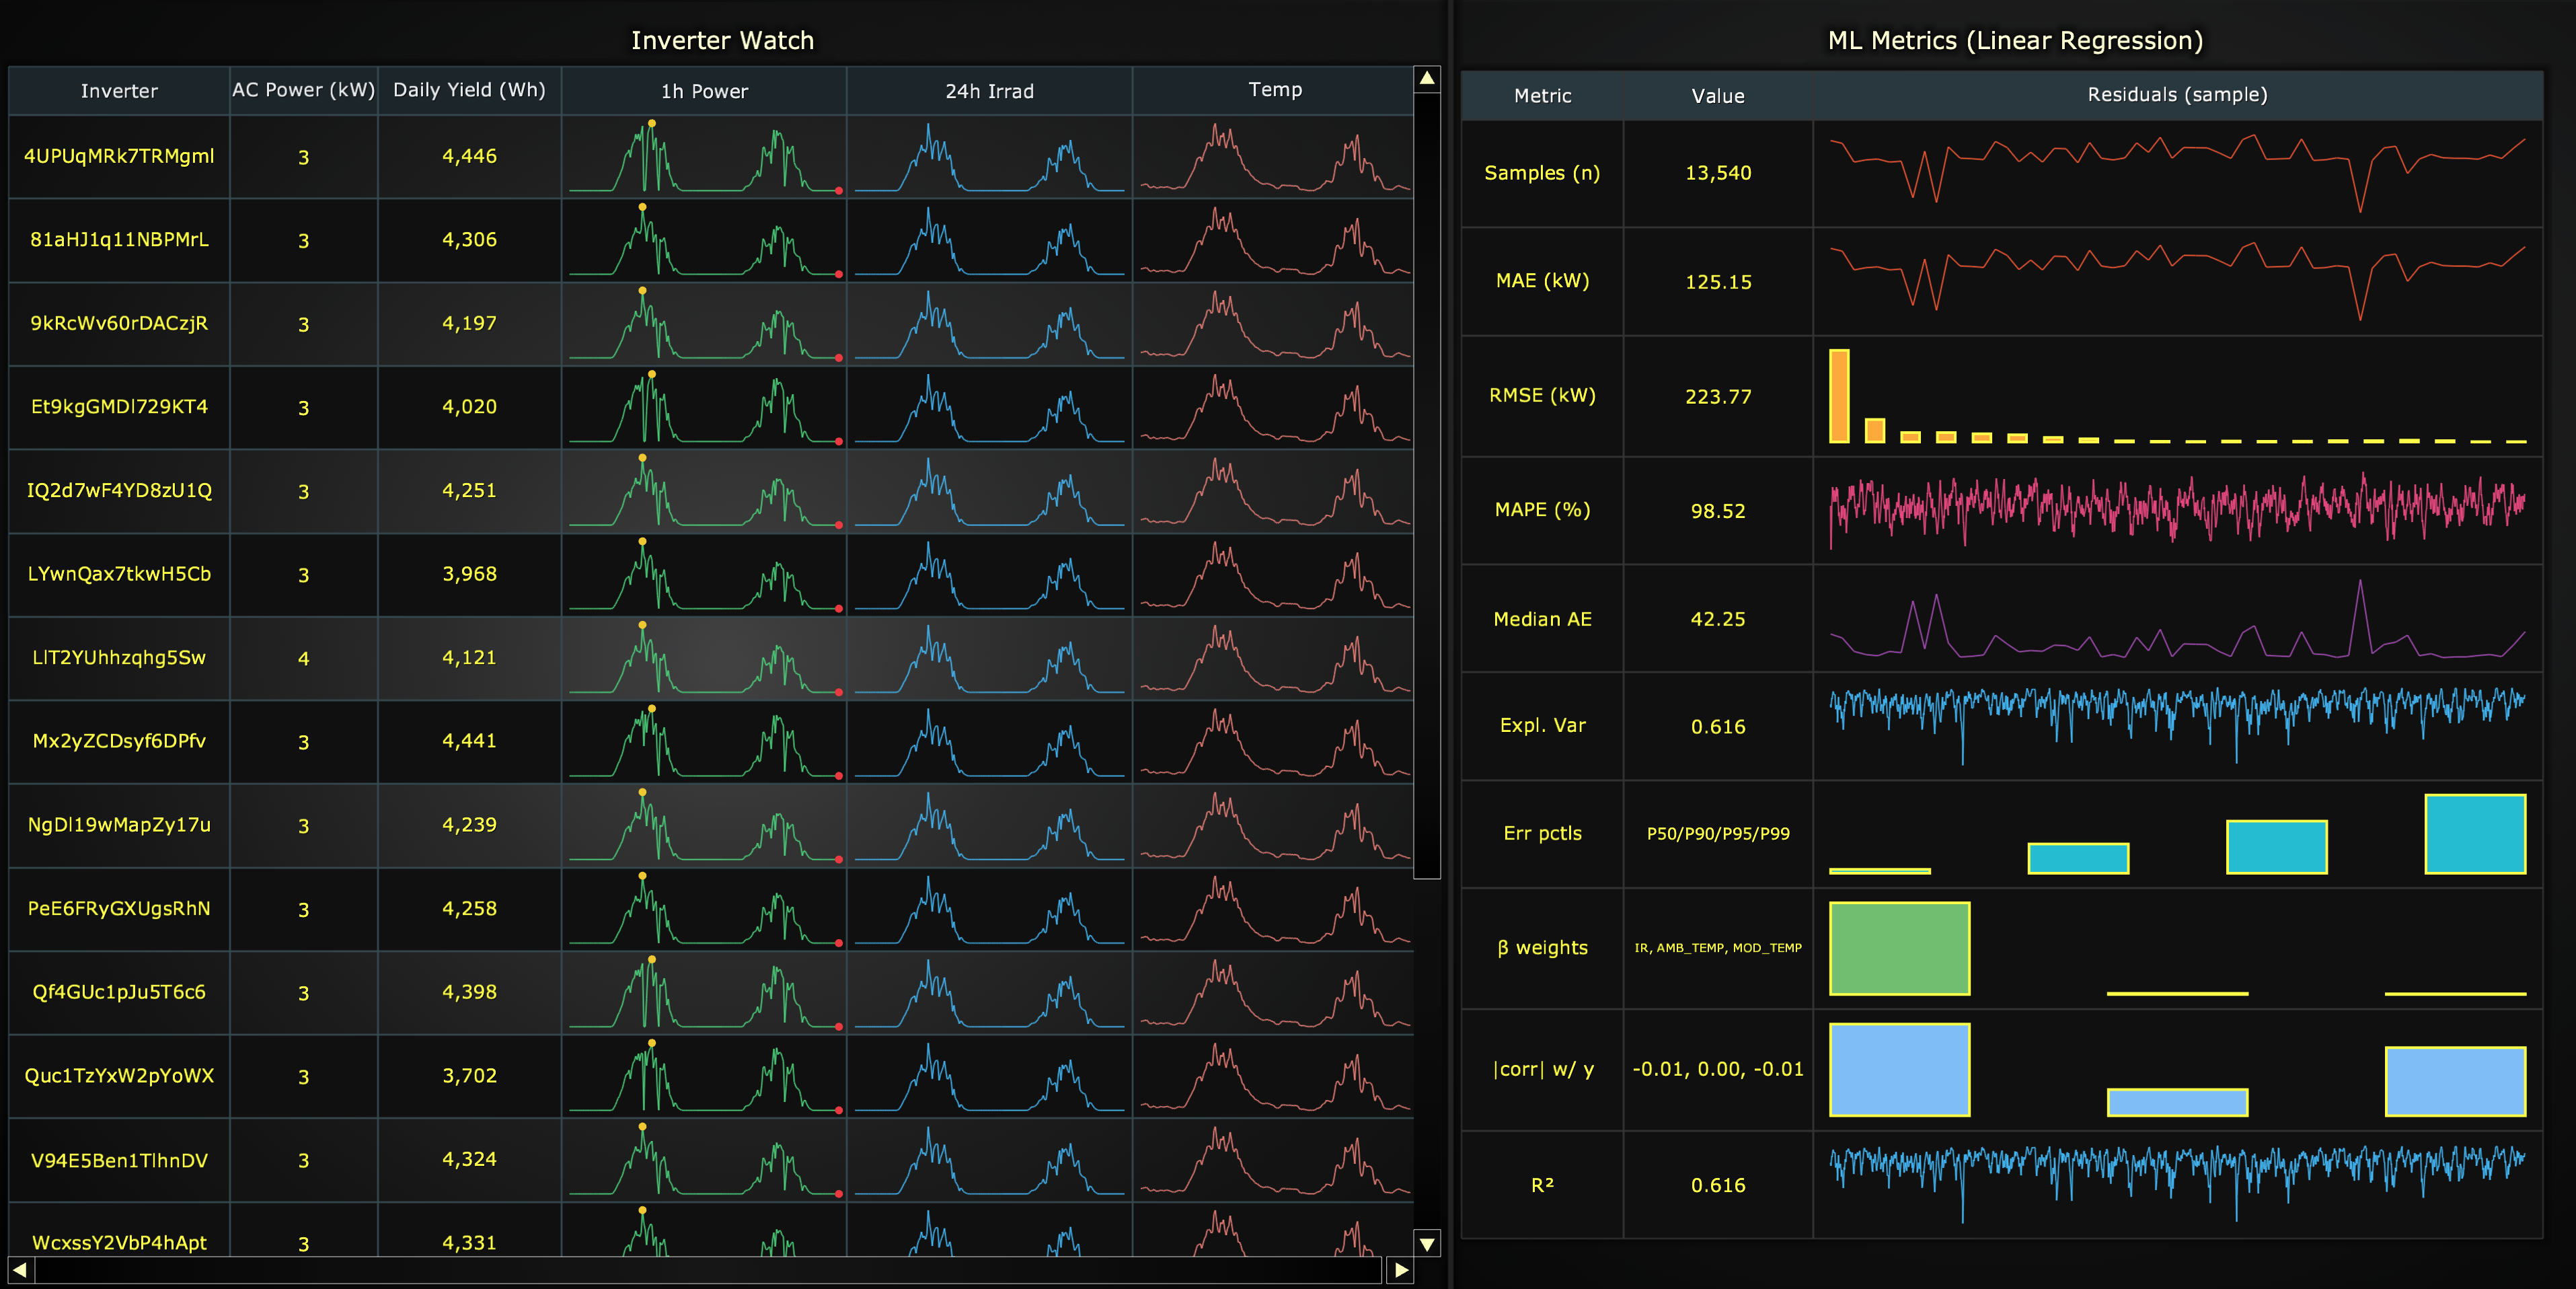Click the scroll up arrow of inverter table
2576x1289 pixels.
[1427, 79]
